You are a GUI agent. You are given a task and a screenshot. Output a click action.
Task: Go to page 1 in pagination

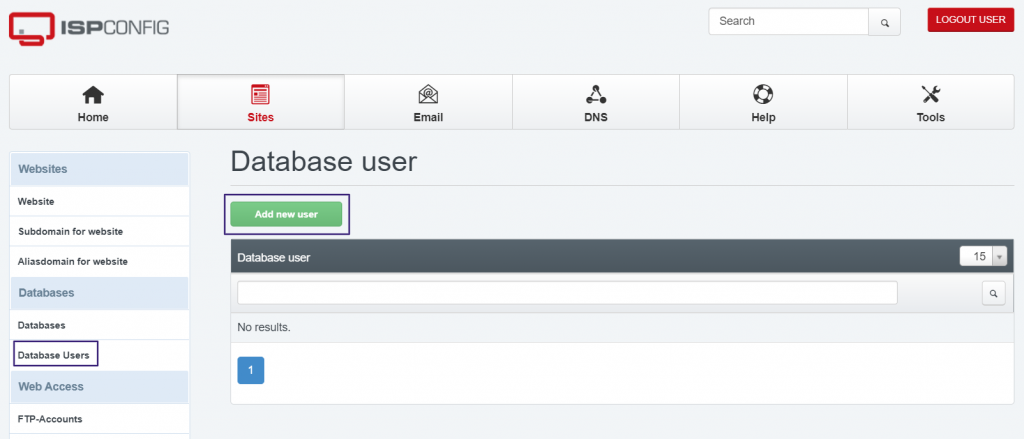coord(251,370)
